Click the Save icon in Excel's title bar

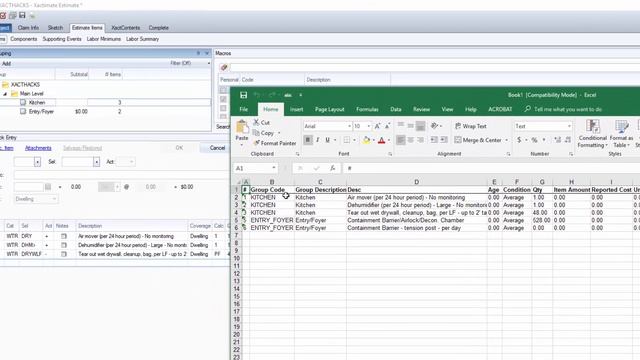click(x=243, y=95)
